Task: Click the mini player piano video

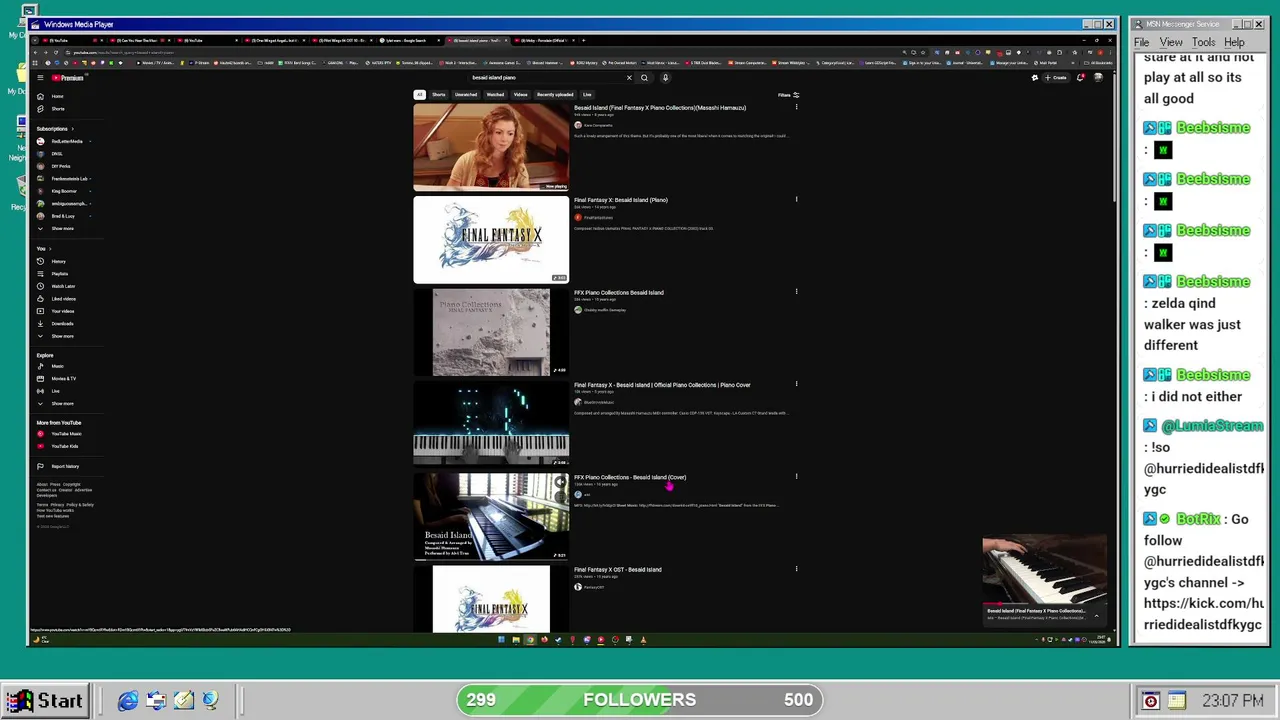Action: pyautogui.click(x=1045, y=571)
